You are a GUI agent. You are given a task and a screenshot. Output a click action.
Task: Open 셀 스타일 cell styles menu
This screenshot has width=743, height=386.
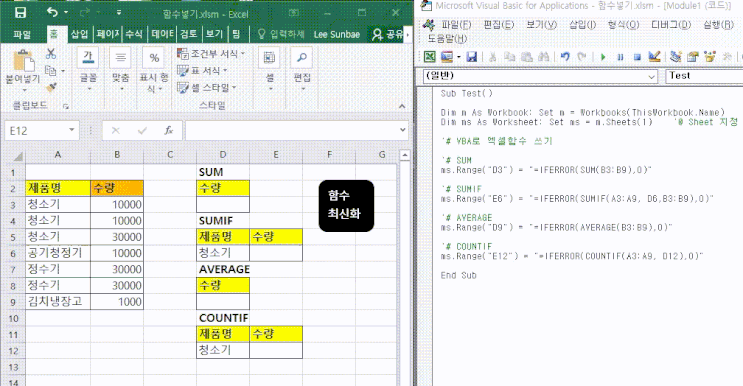[207, 88]
